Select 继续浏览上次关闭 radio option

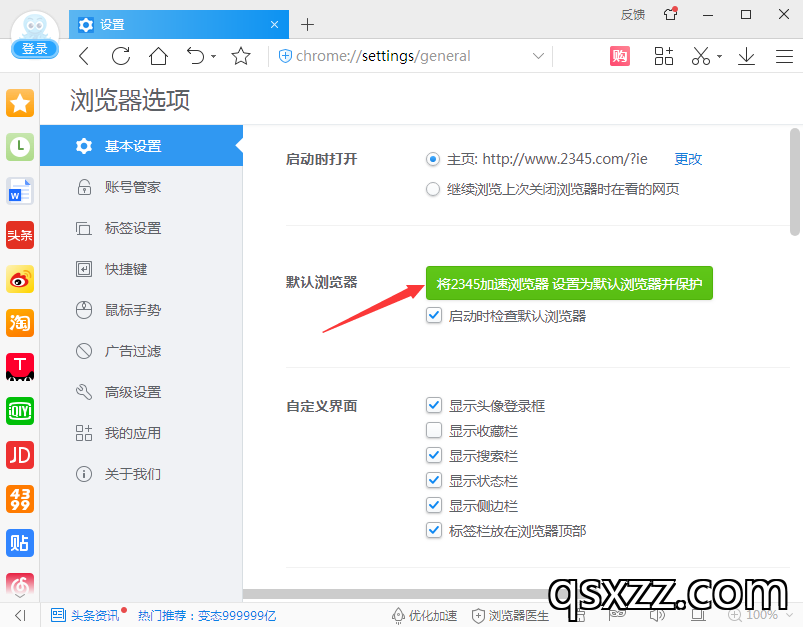pyautogui.click(x=433, y=189)
